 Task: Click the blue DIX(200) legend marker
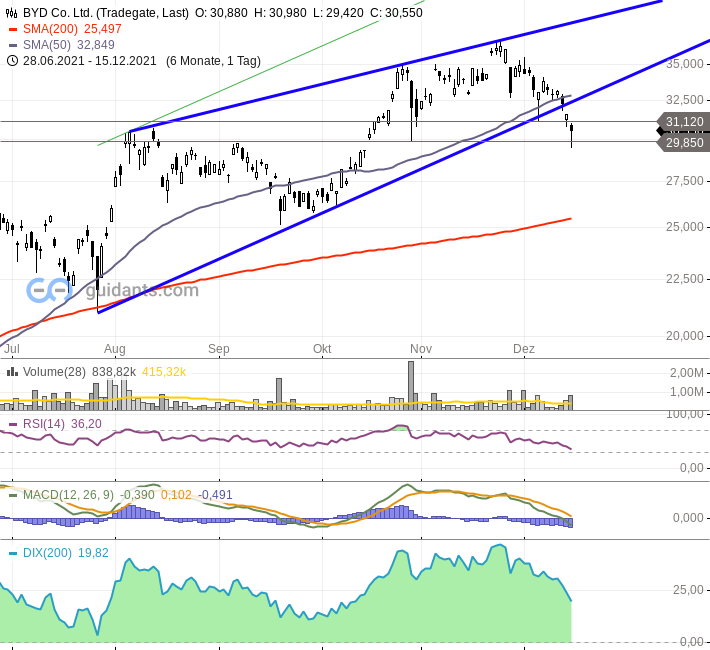click(x=13, y=554)
